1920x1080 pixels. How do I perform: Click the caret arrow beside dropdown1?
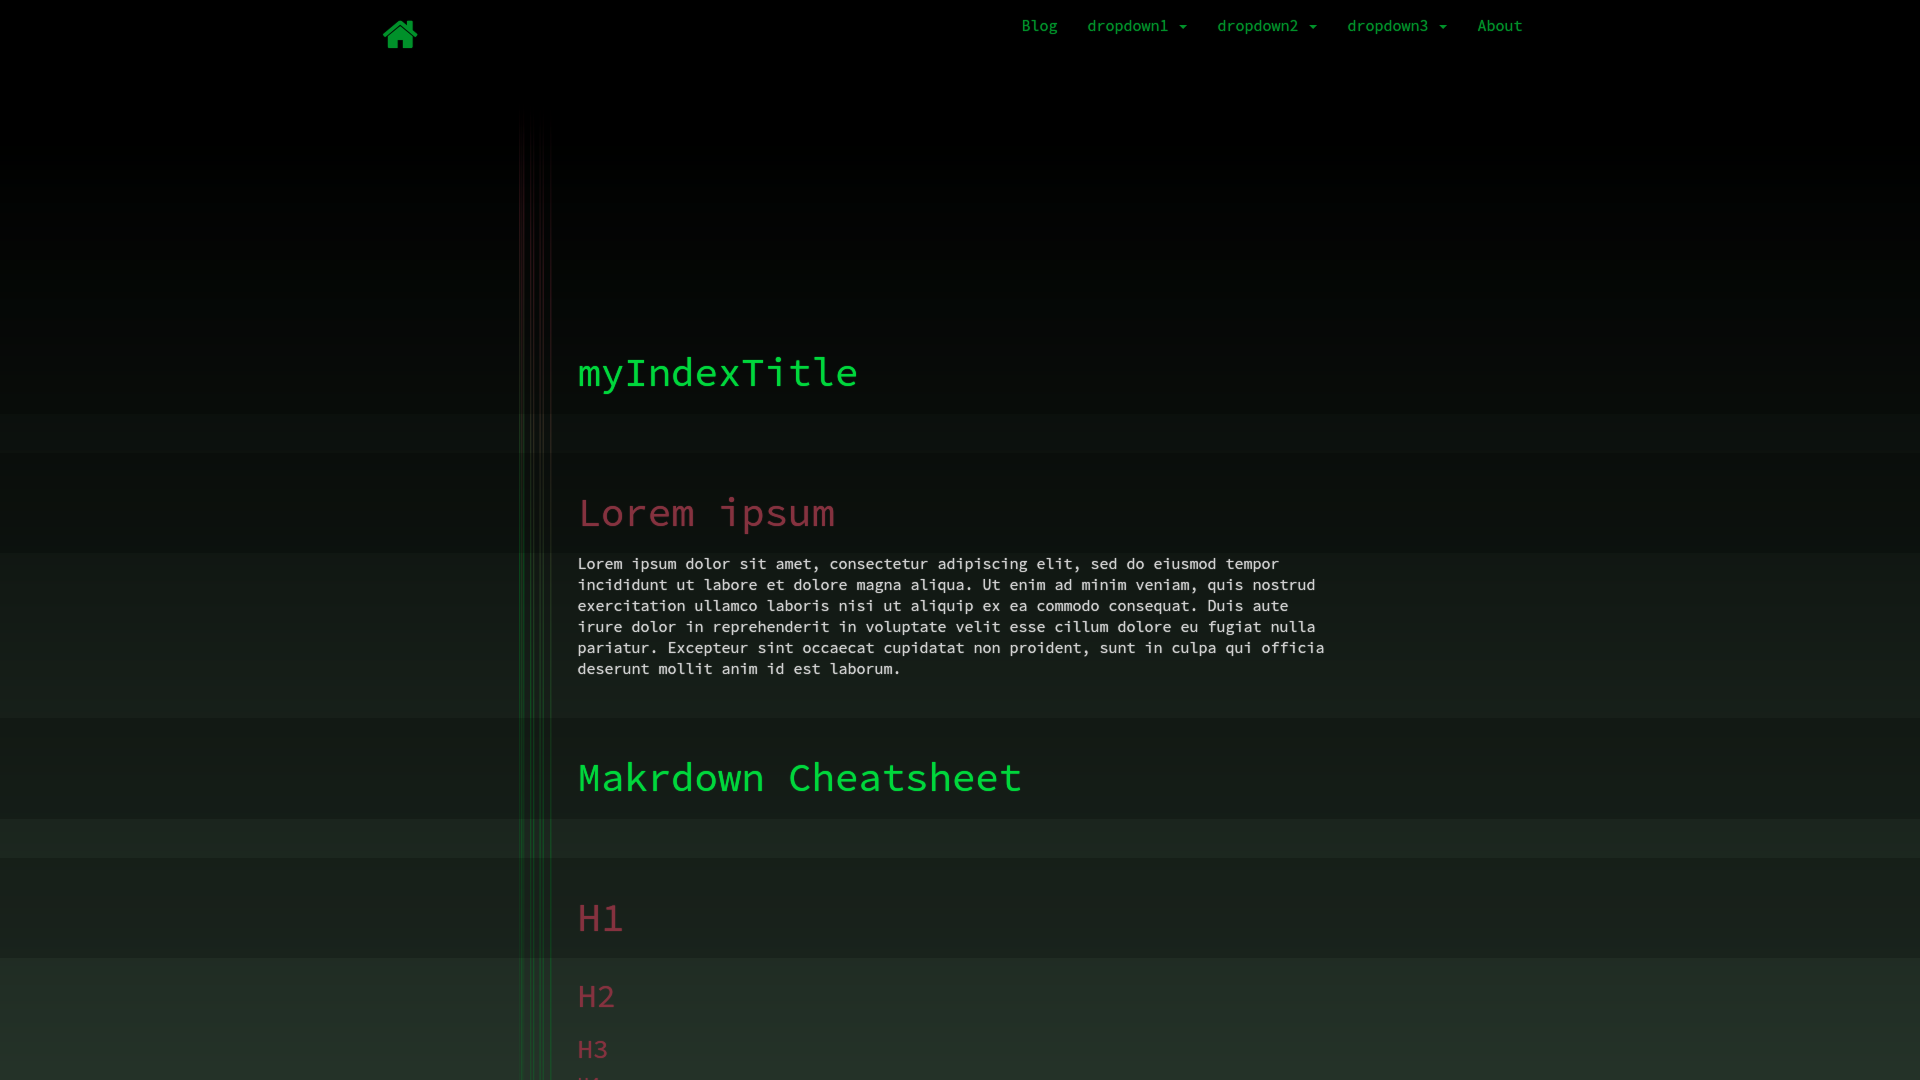[1183, 27]
